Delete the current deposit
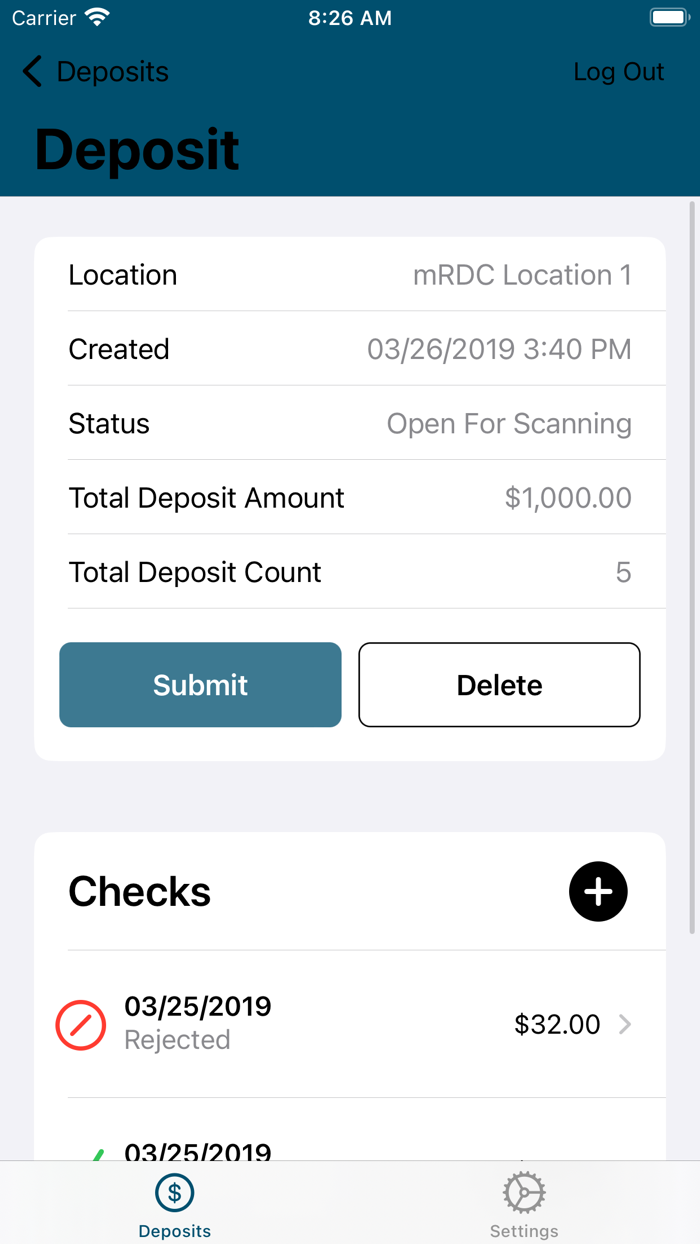Viewport: 700px width, 1244px height. (x=499, y=685)
